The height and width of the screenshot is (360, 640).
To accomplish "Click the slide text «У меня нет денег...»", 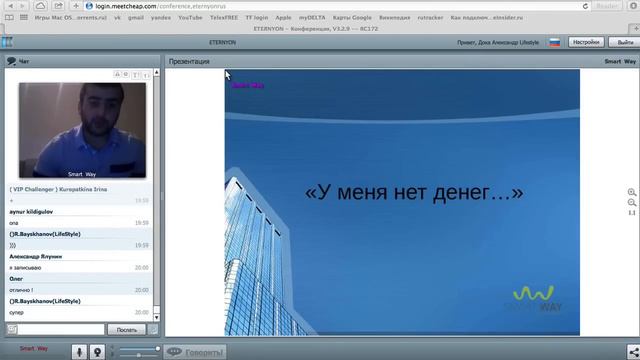I will 414,192.
